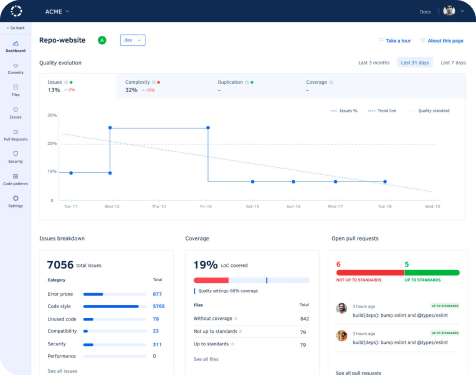Screen dimensions: 476x375
Task: Open the Security sidebar icon
Action: tap(16, 154)
